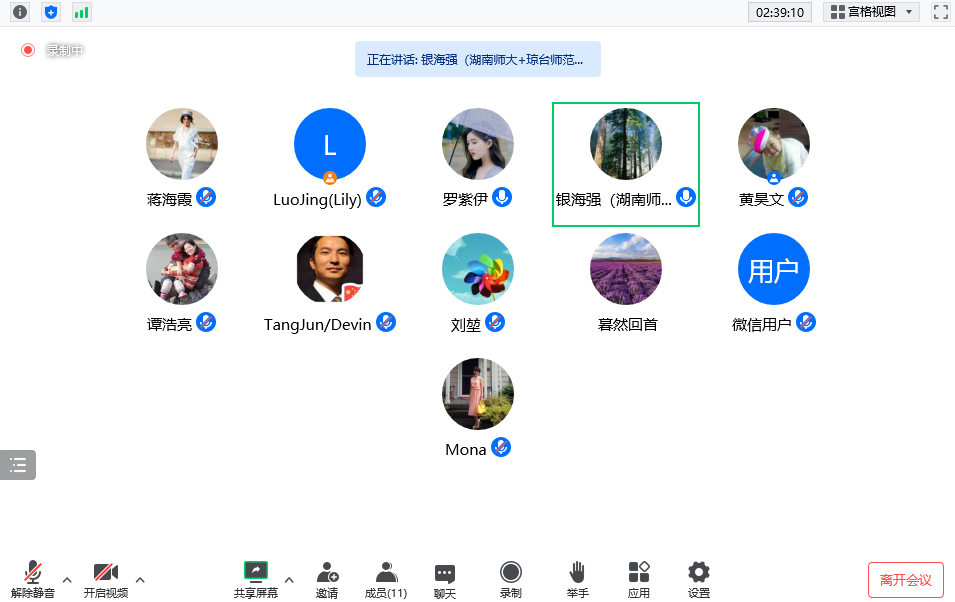Image resolution: width=955 pixels, height=602 pixels.
Task: Check the green network status icon
Action: click(81, 12)
